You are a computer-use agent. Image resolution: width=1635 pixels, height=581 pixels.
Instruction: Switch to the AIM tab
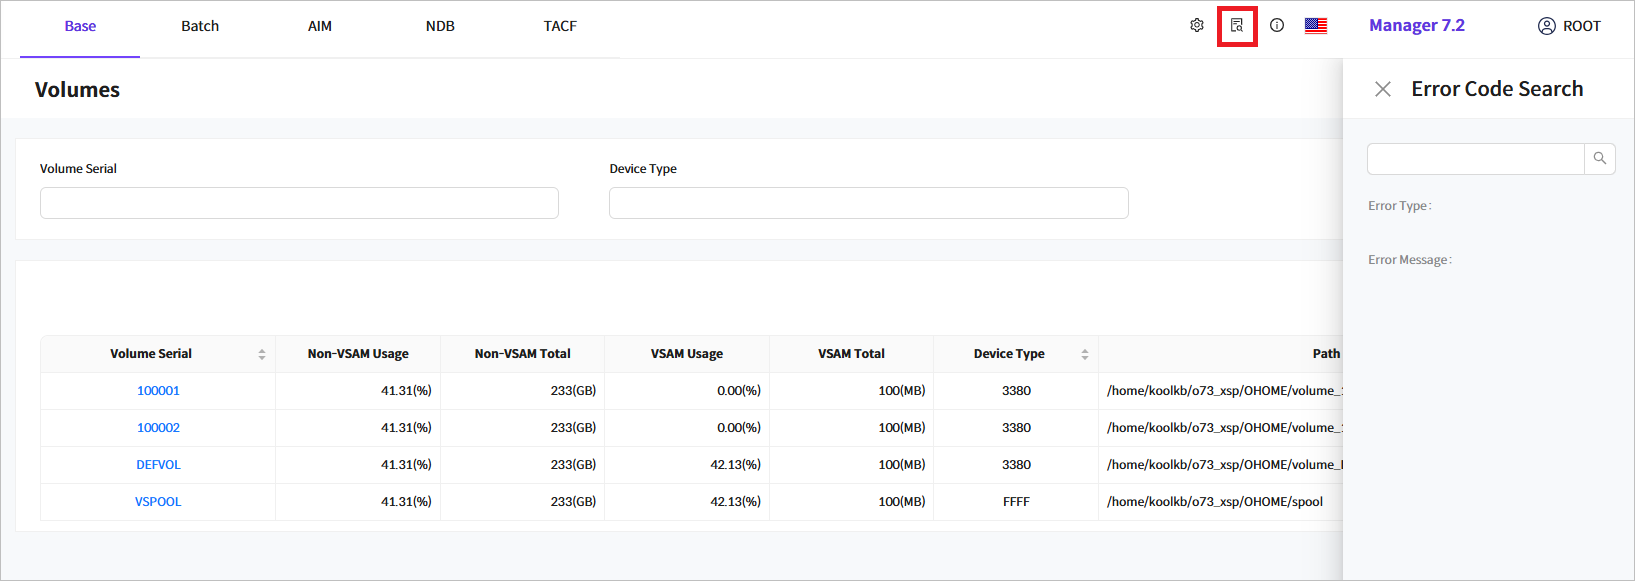coord(320,26)
